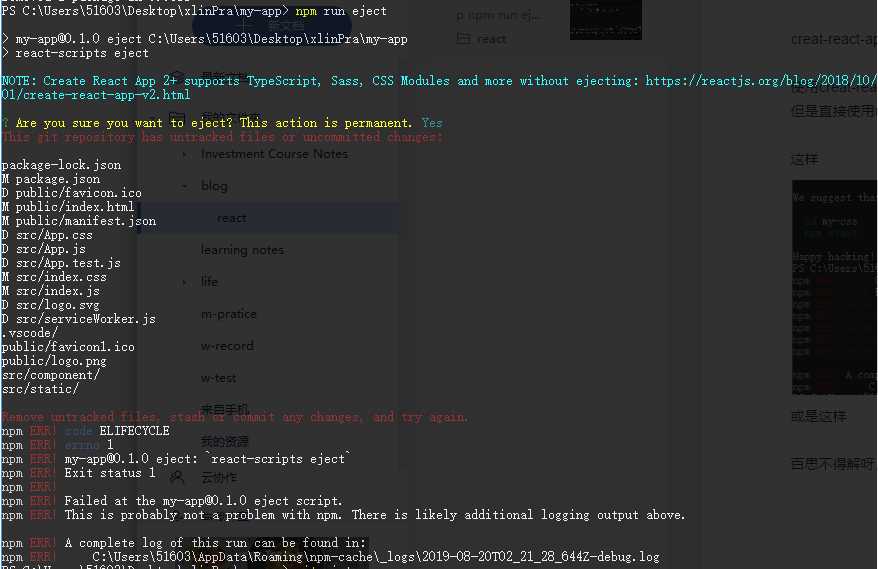Viewport: 878px width, 569px height.
Task: Click 'D public/favicon.ico' line
Action: [x=71, y=193]
